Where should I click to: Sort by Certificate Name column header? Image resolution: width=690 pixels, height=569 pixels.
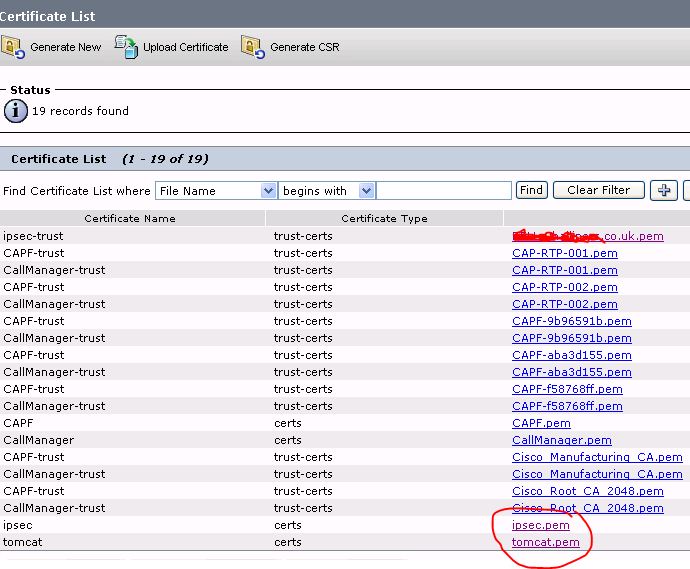click(130, 218)
